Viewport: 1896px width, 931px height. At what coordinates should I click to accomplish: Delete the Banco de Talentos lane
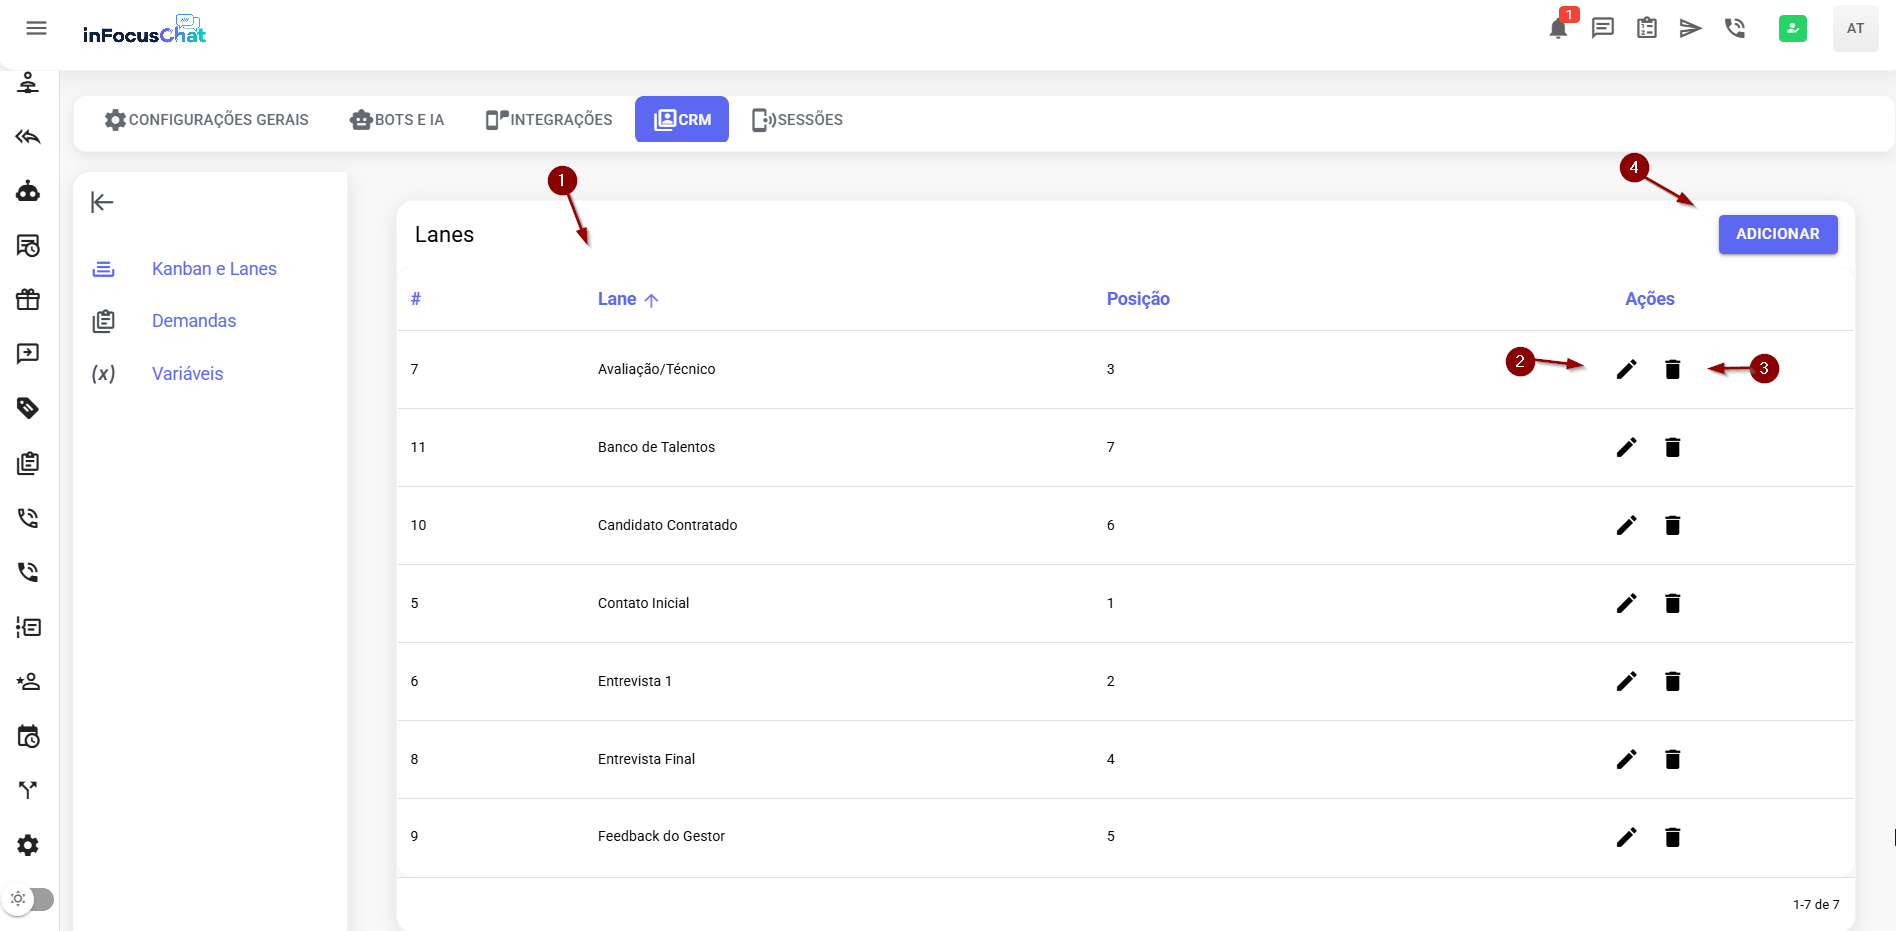tap(1672, 447)
